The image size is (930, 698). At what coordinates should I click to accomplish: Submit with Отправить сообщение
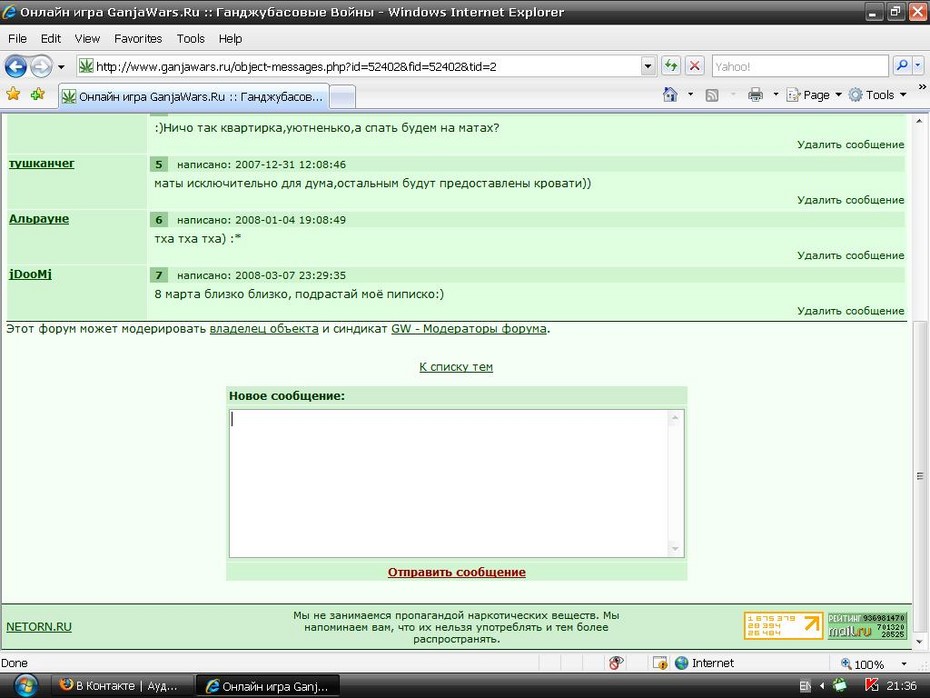[x=457, y=572]
